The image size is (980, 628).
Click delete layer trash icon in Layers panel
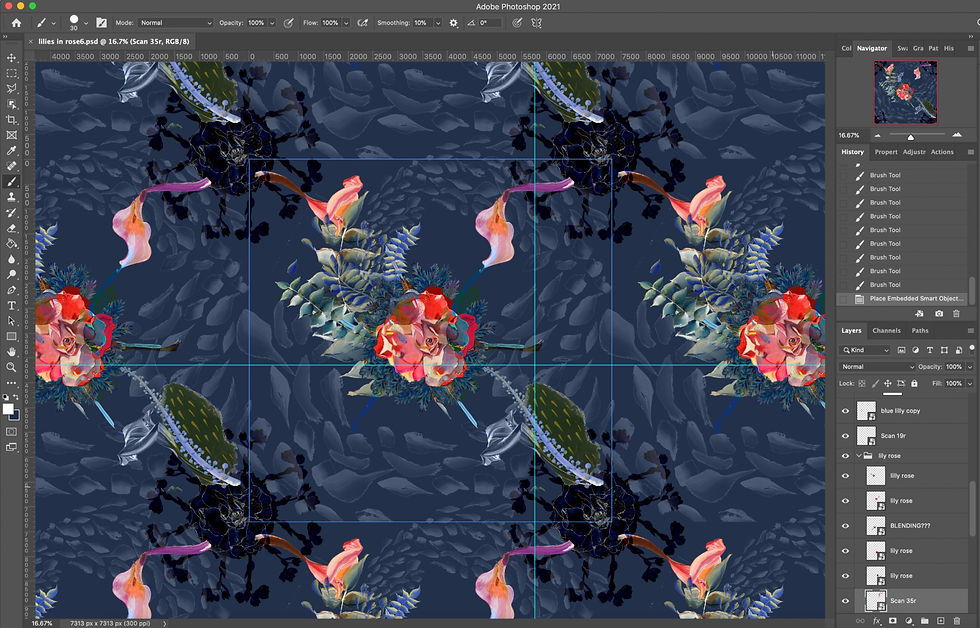[956, 621]
